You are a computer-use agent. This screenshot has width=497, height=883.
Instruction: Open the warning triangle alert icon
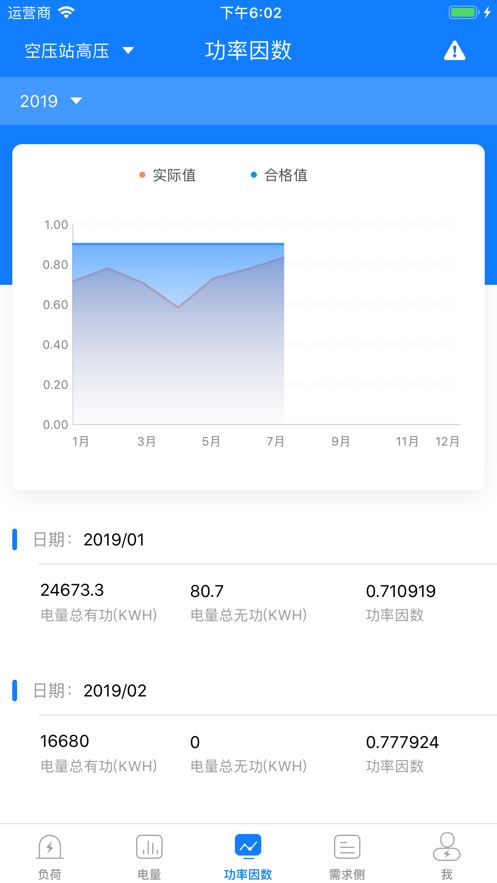454,51
